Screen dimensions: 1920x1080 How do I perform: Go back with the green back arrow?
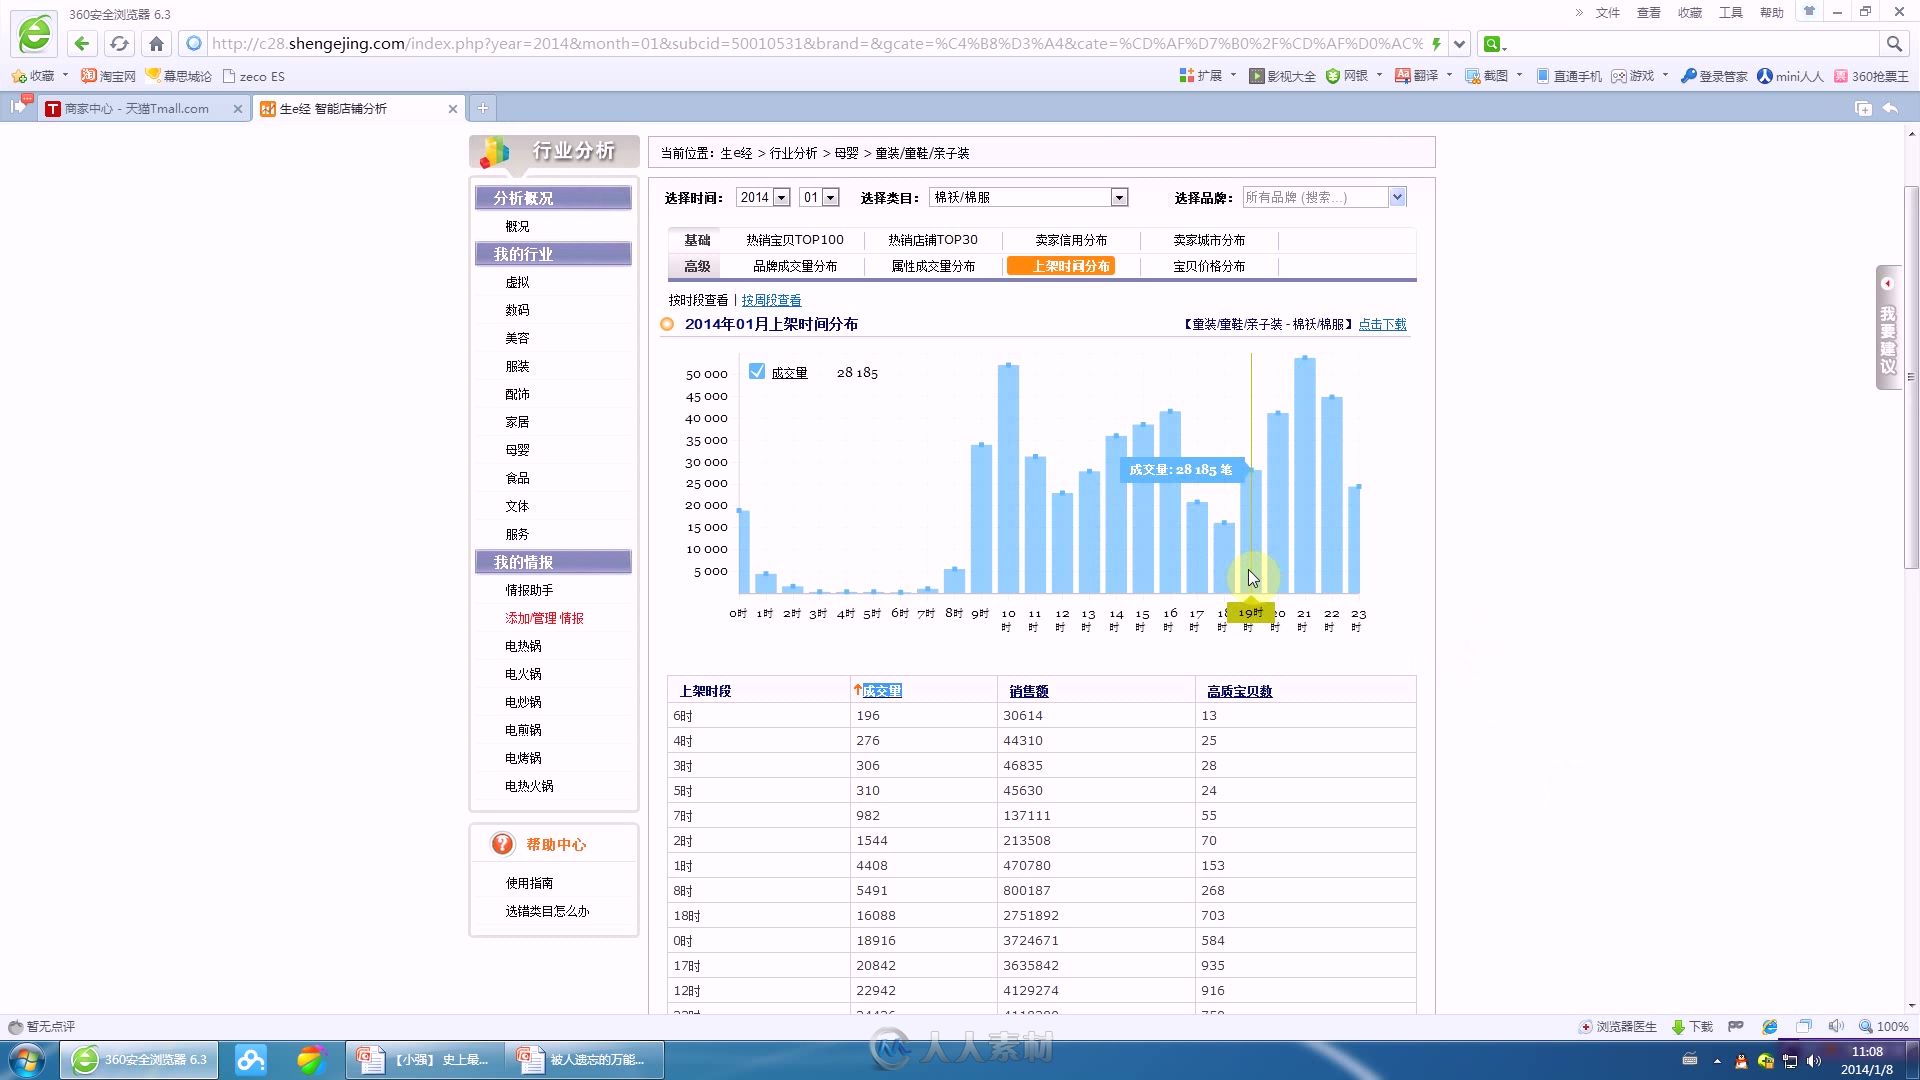point(82,43)
